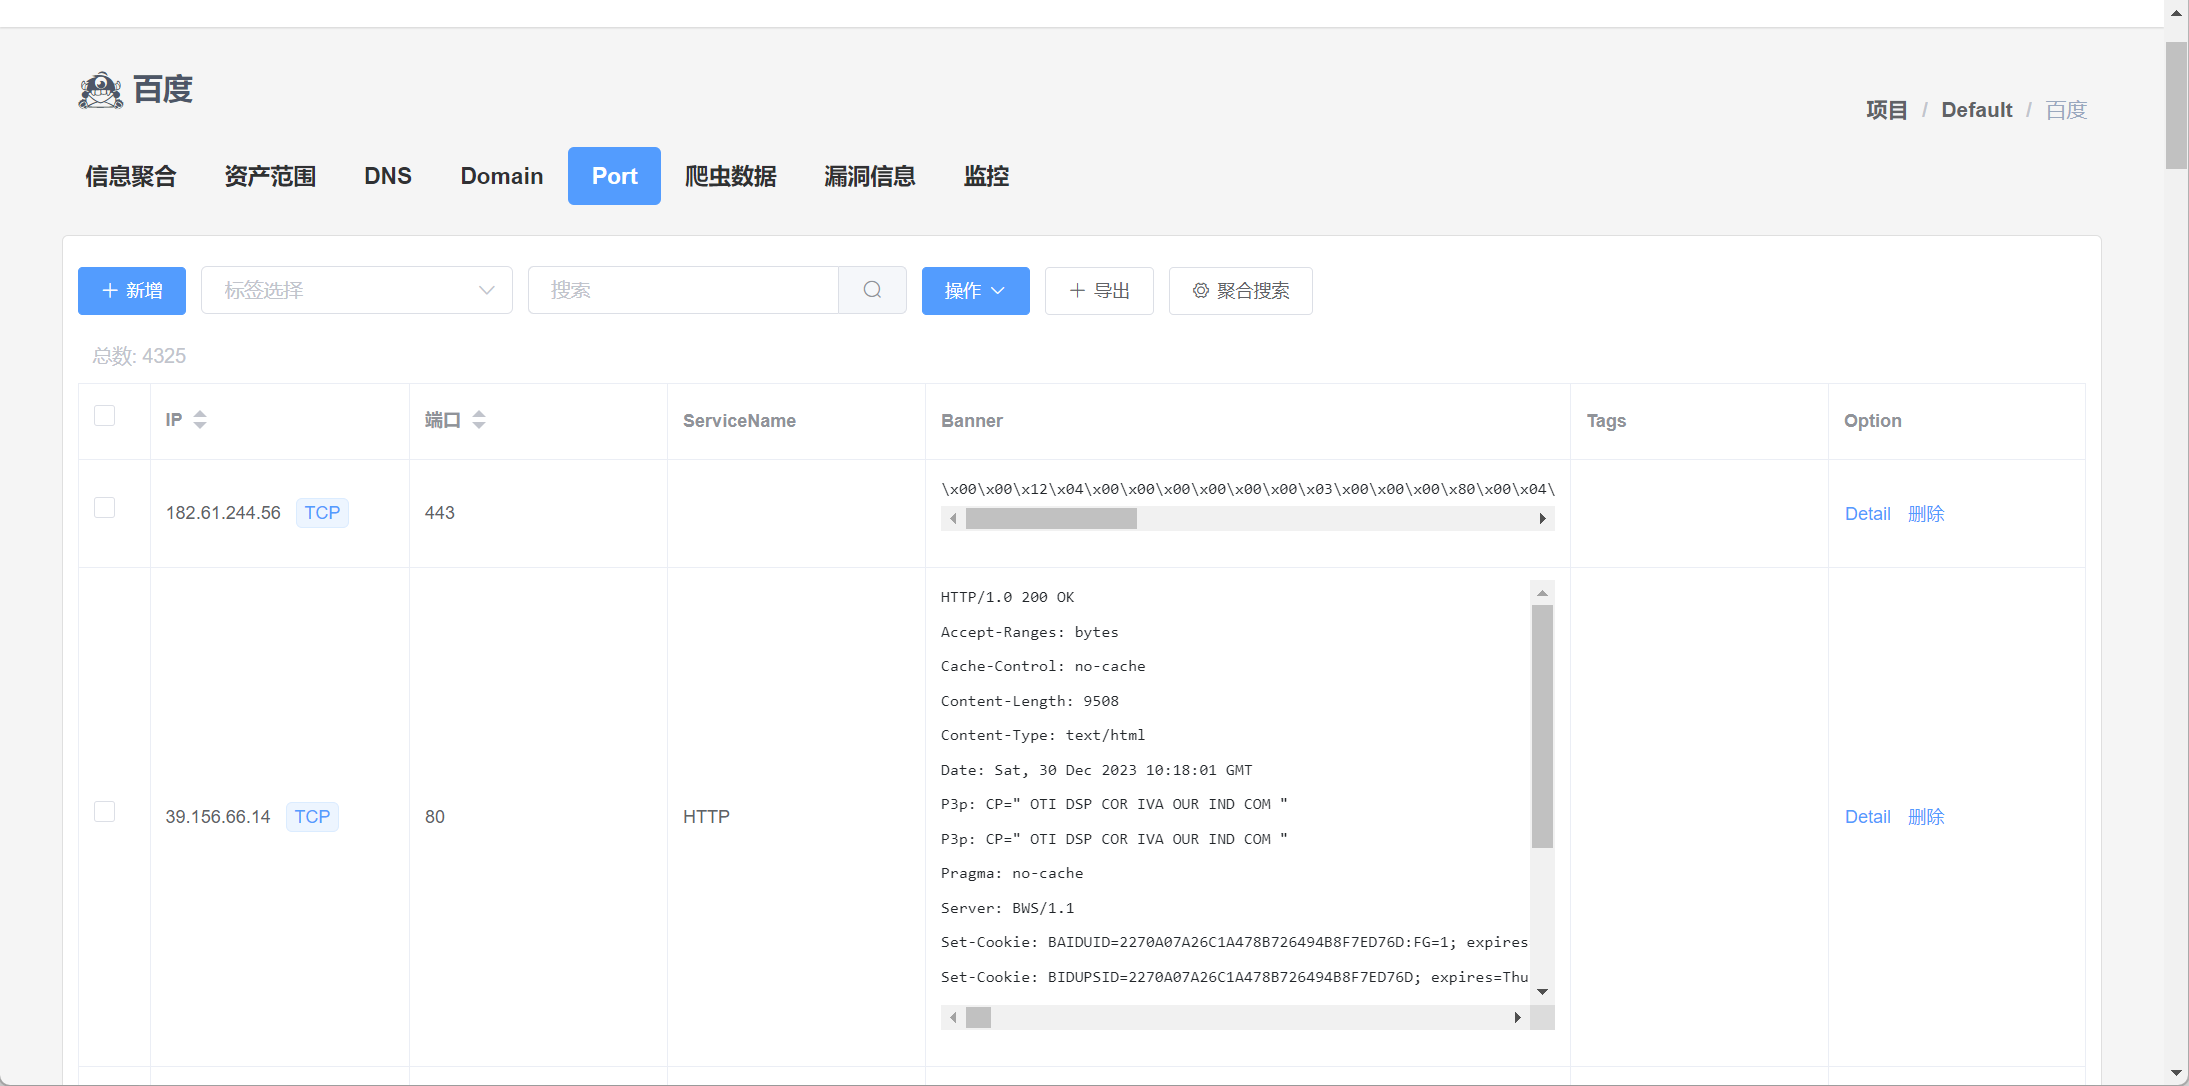2189x1086 pixels.
Task: Open the DNS tab
Action: (388, 176)
